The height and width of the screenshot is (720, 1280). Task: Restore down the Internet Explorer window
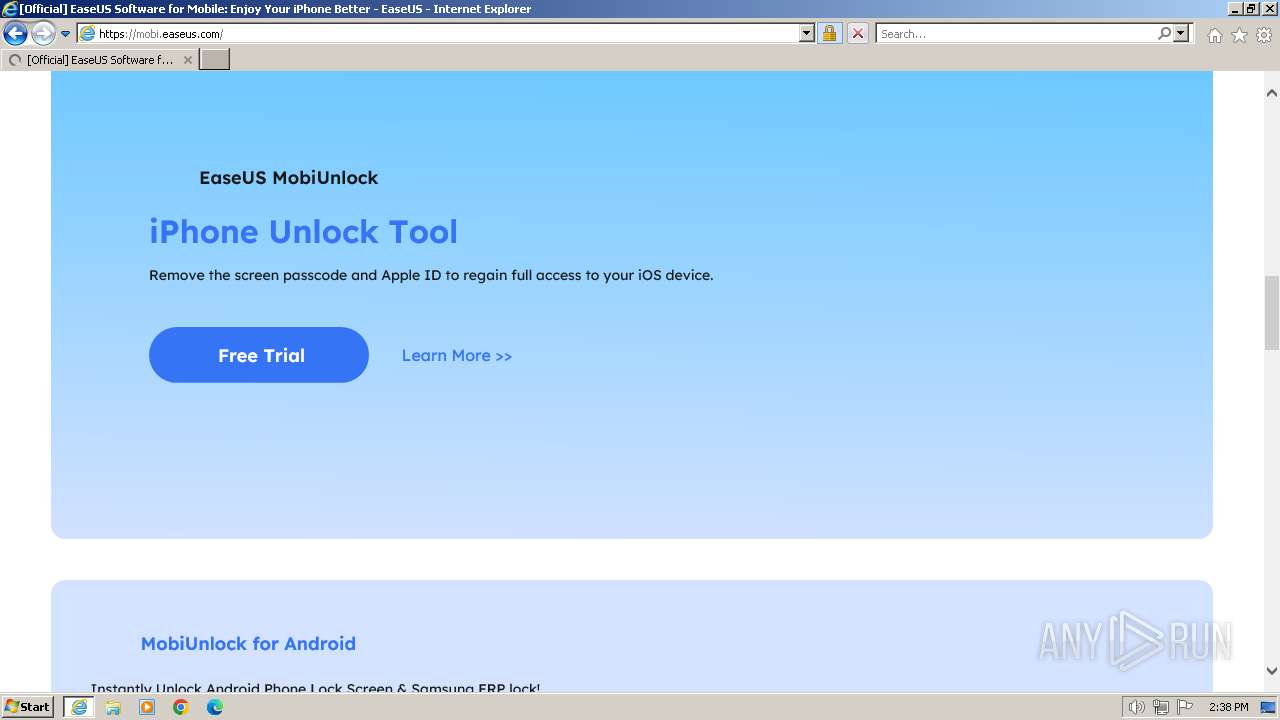coord(1250,8)
